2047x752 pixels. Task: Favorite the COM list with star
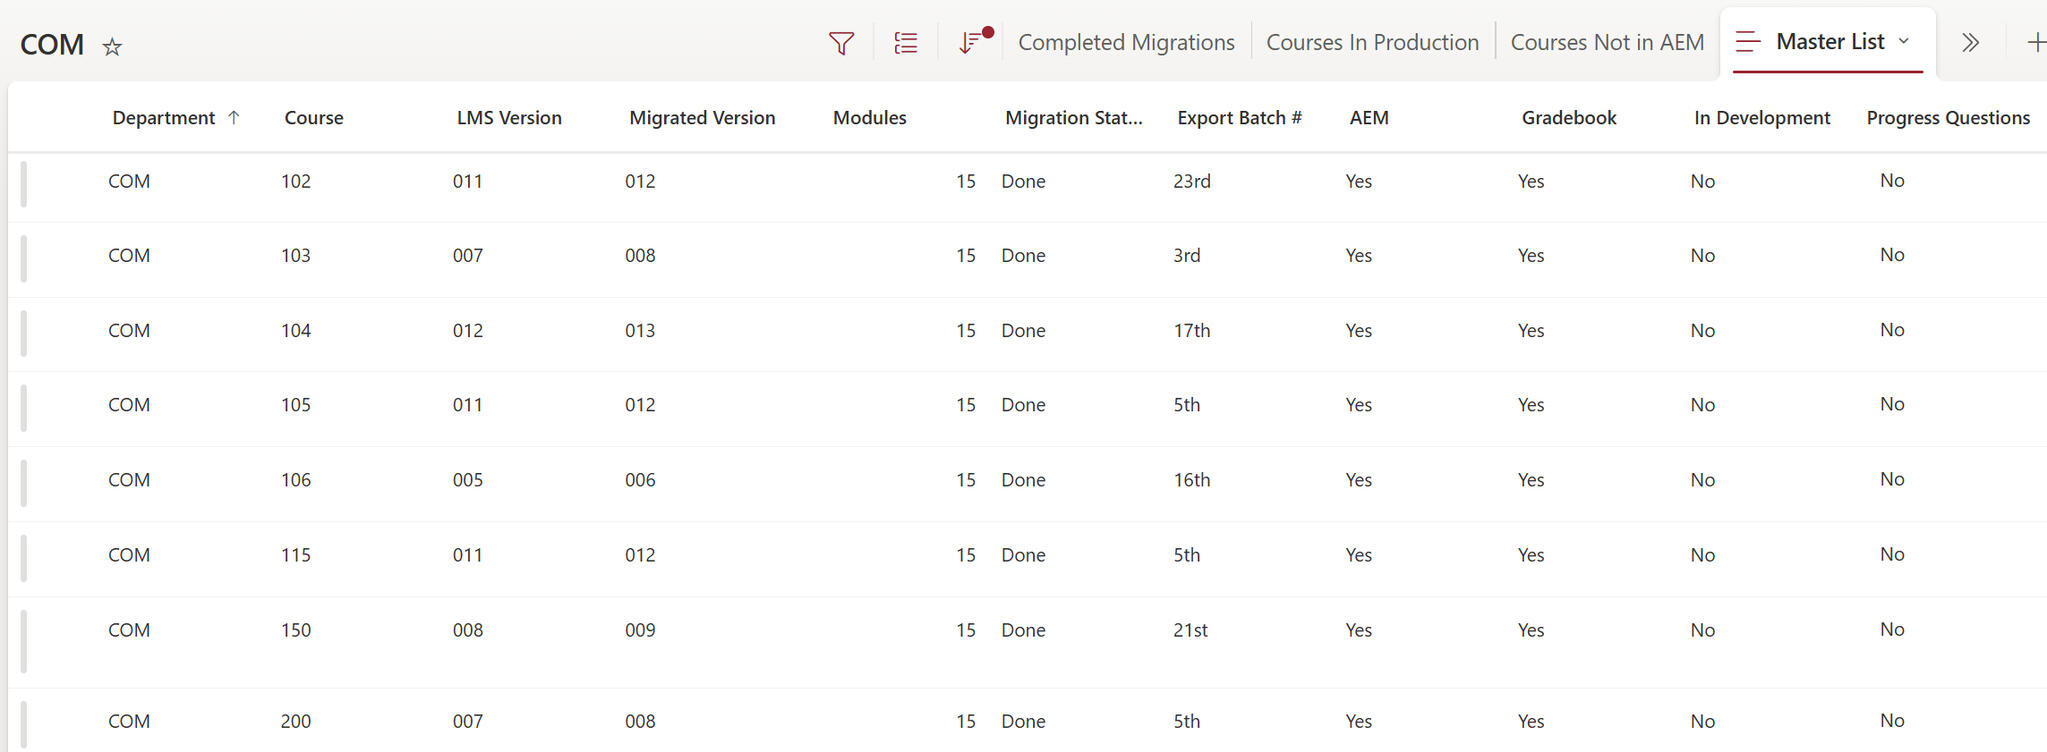click(x=112, y=47)
